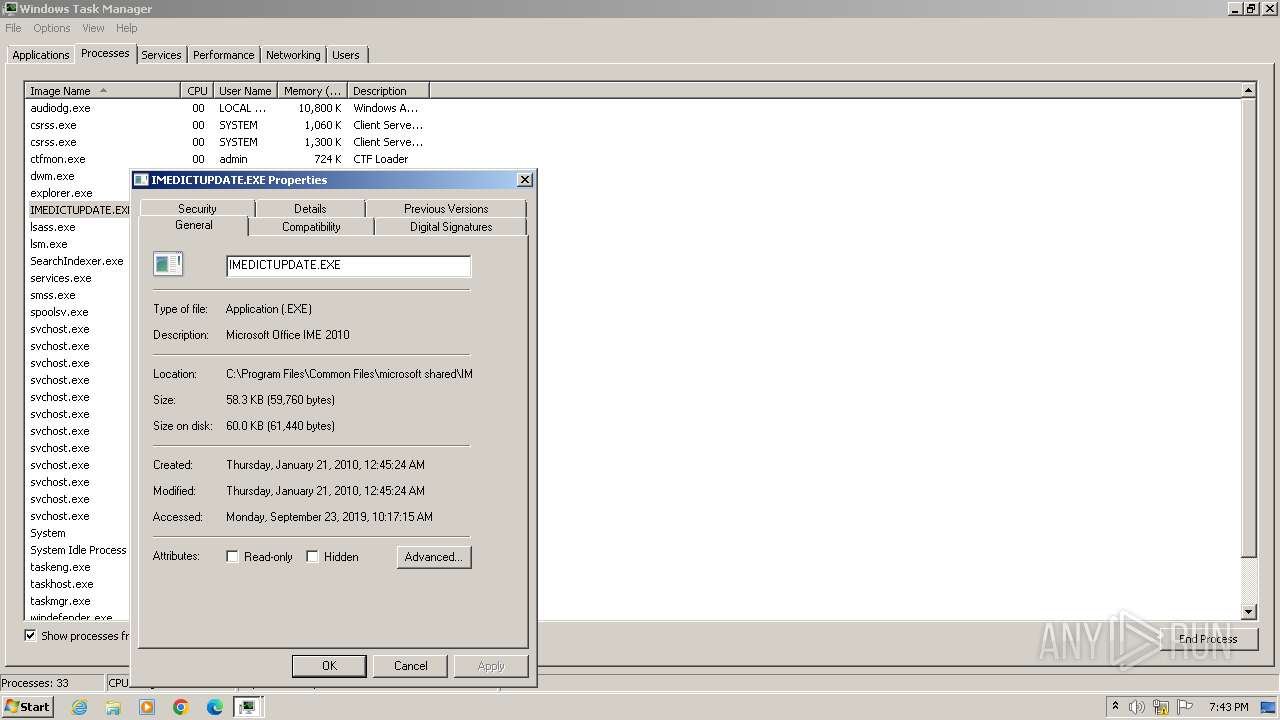The height and width of the screenshot is (720, 1280).
Task: Click Cancel in Properties dialog
Action: coord(410,666)
